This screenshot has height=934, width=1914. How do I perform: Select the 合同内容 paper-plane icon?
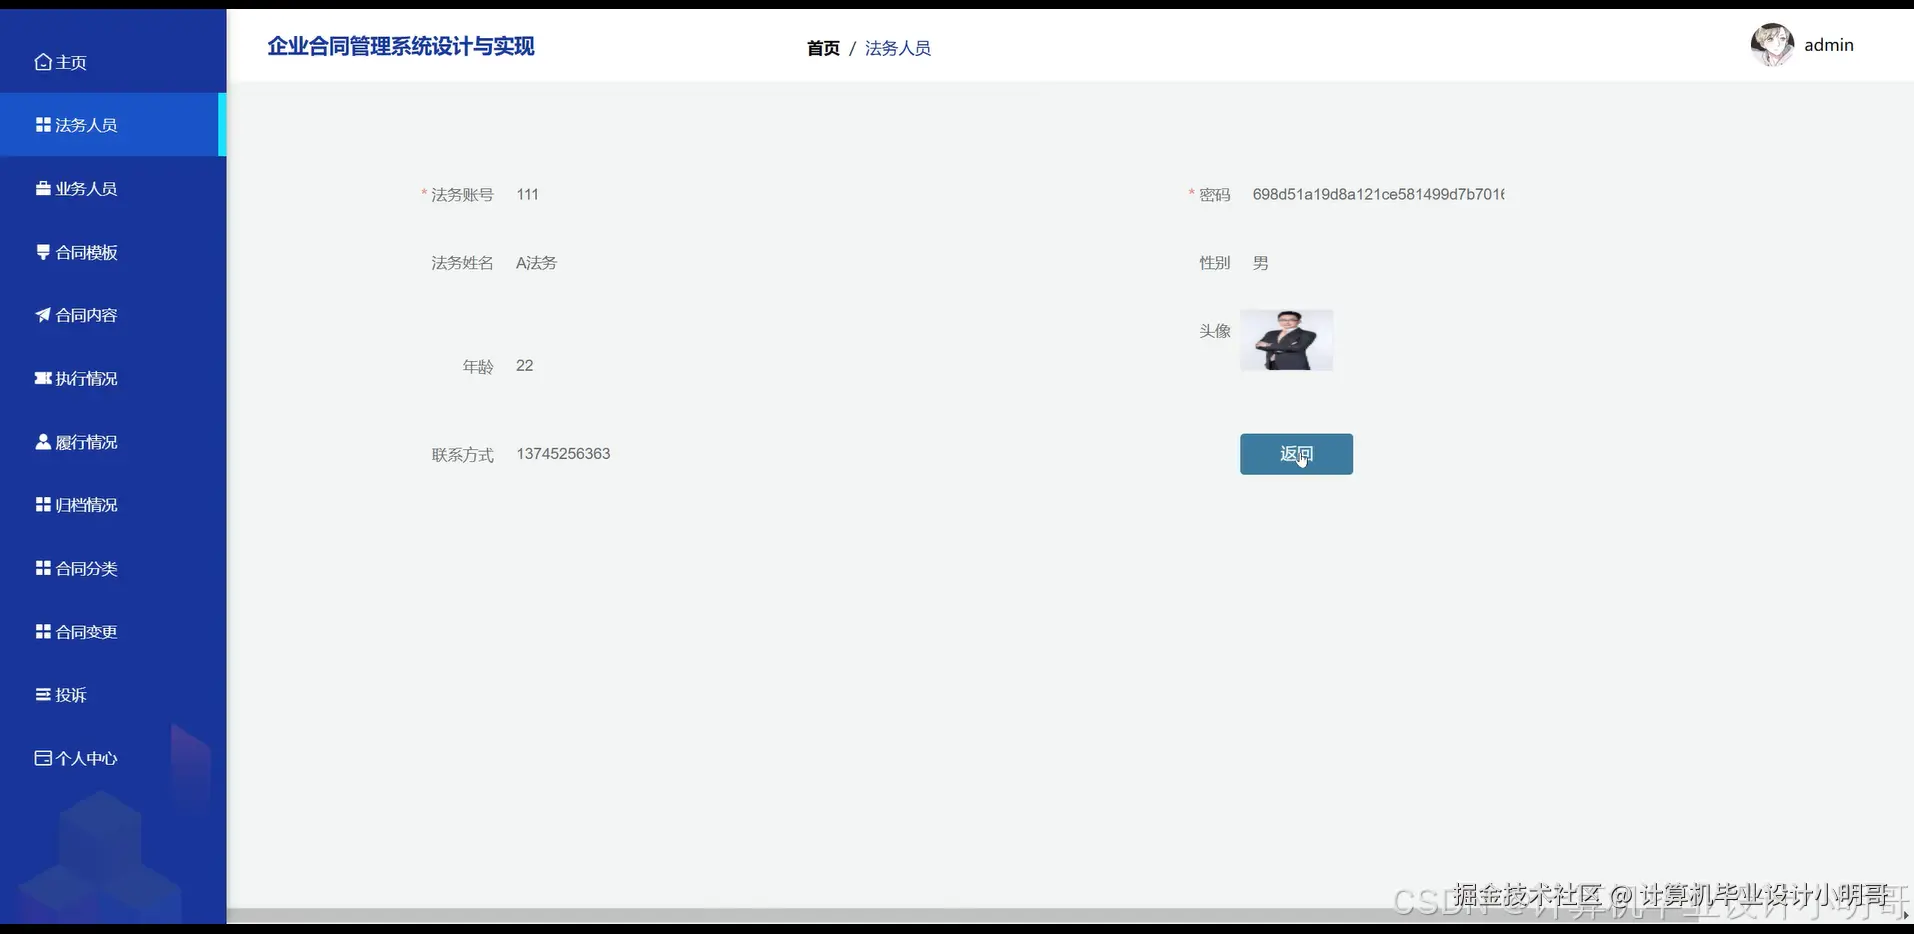click(x=41, y=314)
